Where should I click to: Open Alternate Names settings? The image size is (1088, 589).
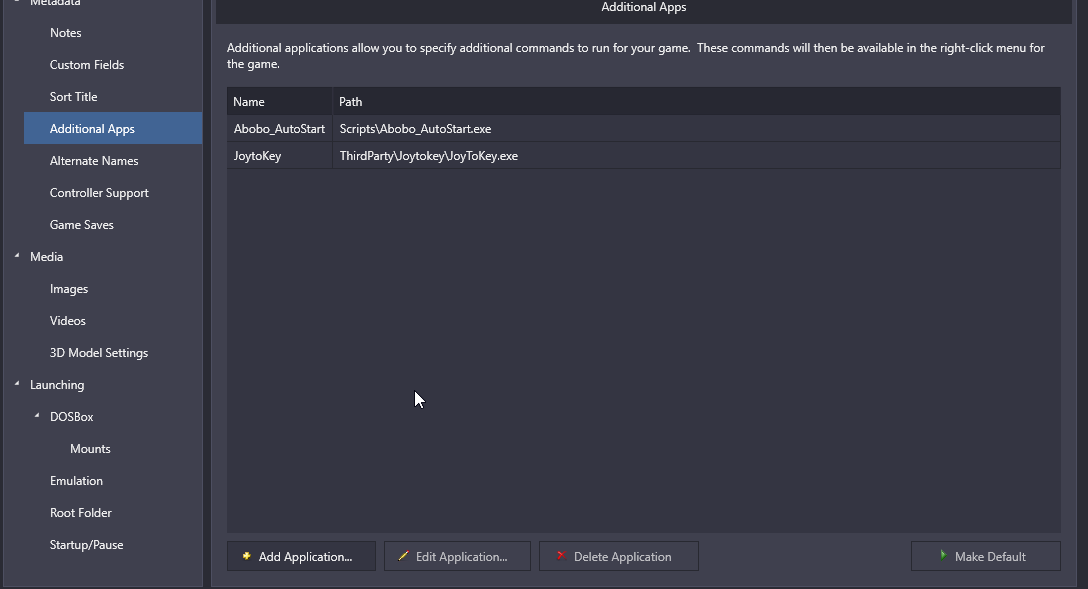click(x=94, y=161)
